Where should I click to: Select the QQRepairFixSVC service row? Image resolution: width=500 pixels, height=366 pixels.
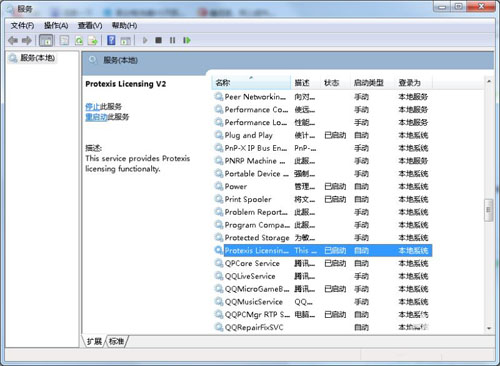(x=322, y=327)
